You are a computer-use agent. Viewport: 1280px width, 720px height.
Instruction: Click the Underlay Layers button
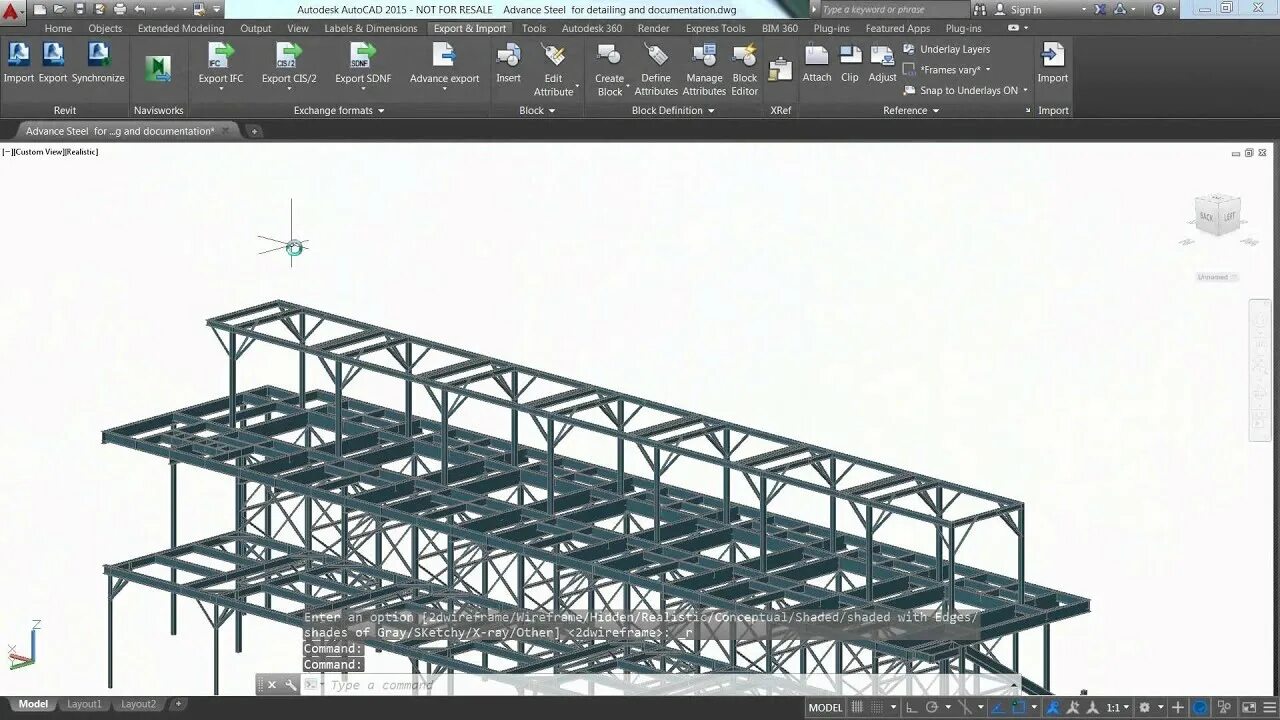point(946,49)
